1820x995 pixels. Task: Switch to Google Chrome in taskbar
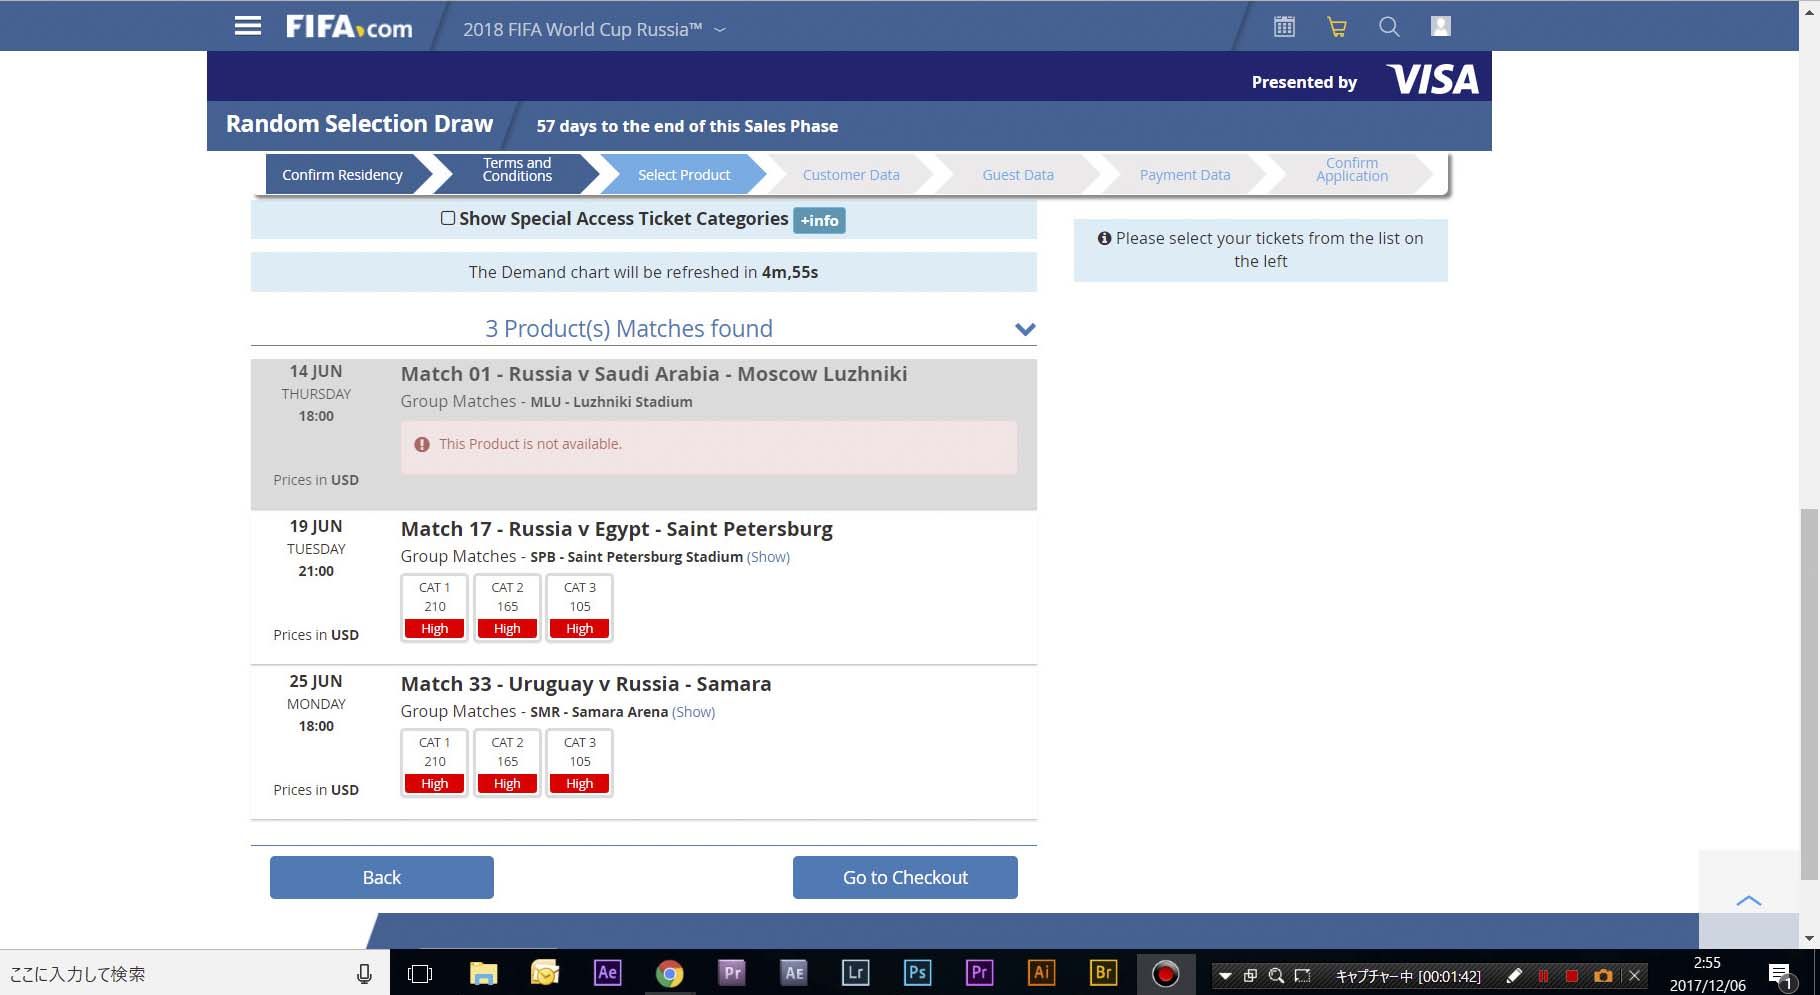coord(669,974)
